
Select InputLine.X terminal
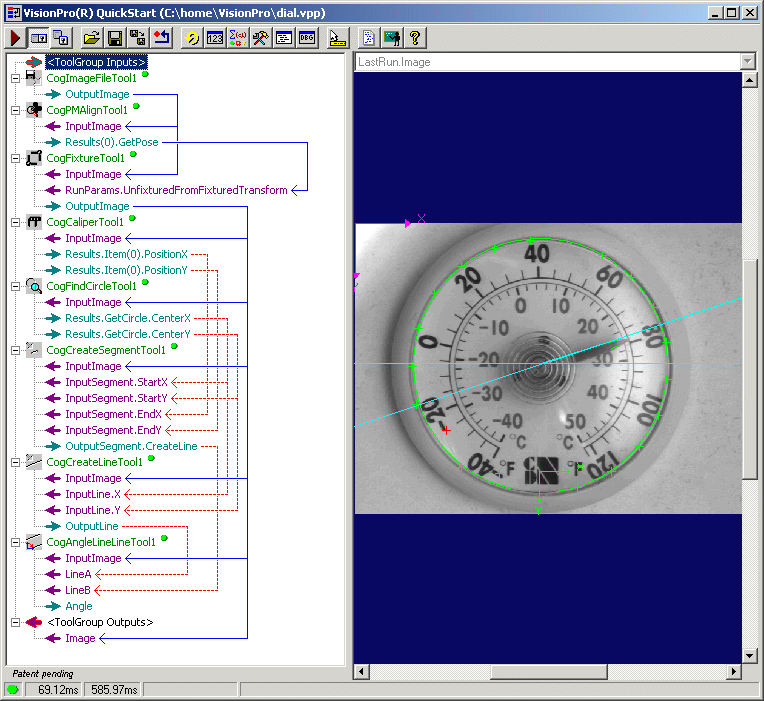(x=93, y=494)
